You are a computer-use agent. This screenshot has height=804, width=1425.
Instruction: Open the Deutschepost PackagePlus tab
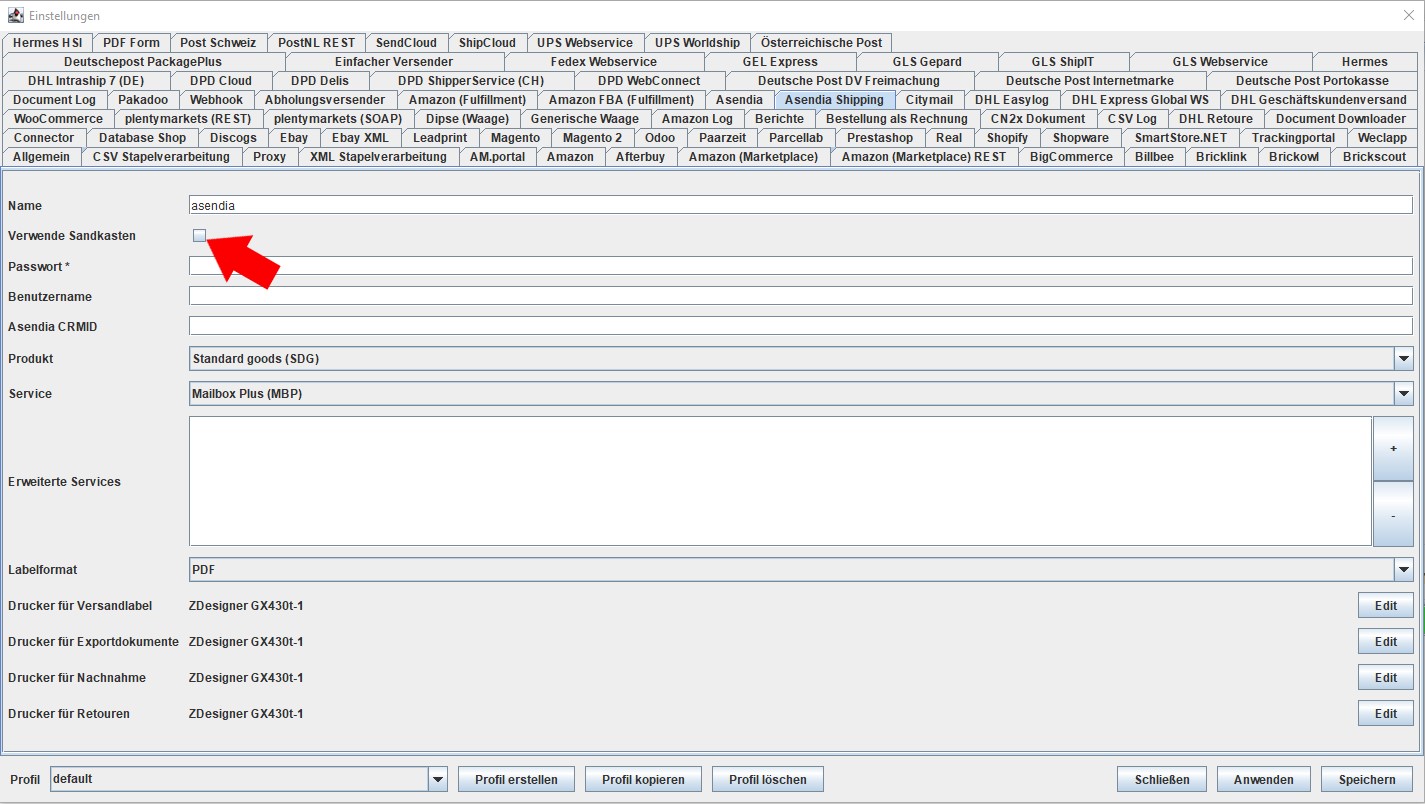[143, 62]
